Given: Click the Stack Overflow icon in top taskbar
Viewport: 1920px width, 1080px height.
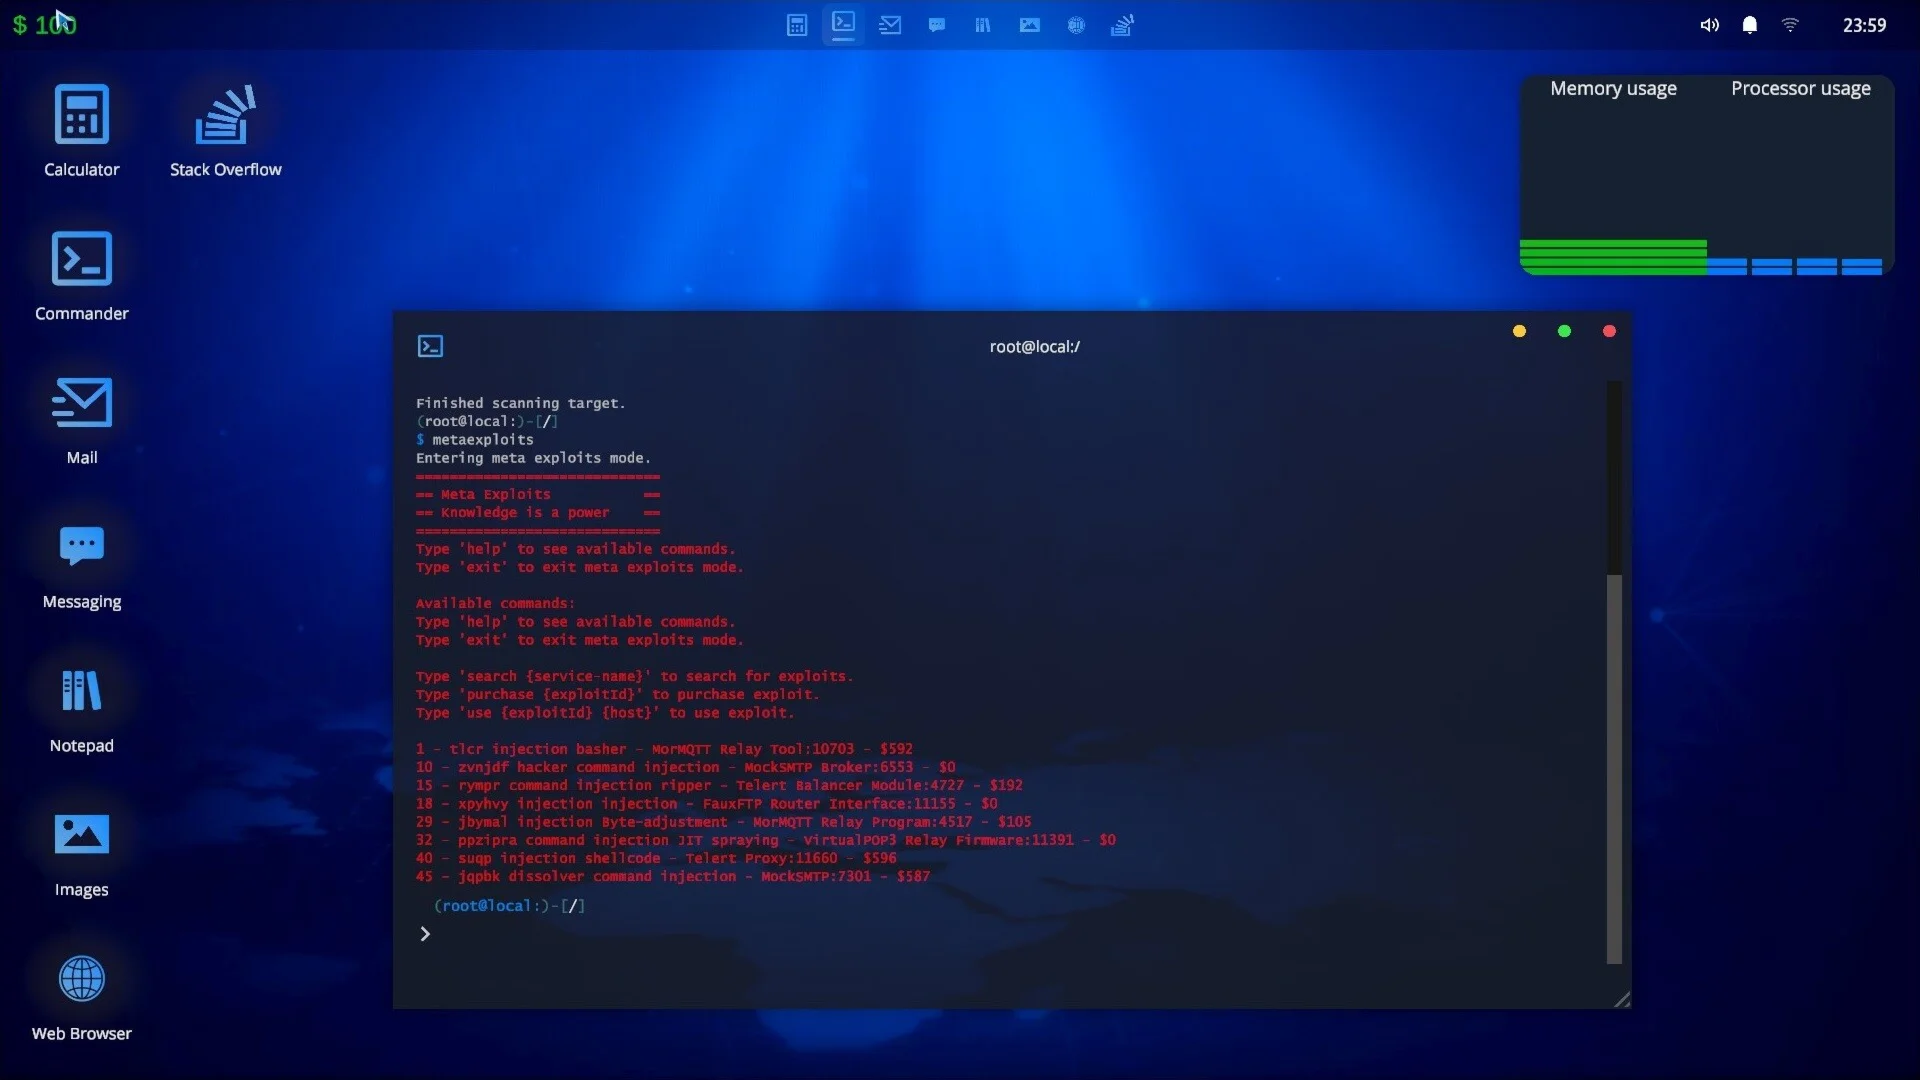Looking at the screenshot, I should coord(1122,25).
